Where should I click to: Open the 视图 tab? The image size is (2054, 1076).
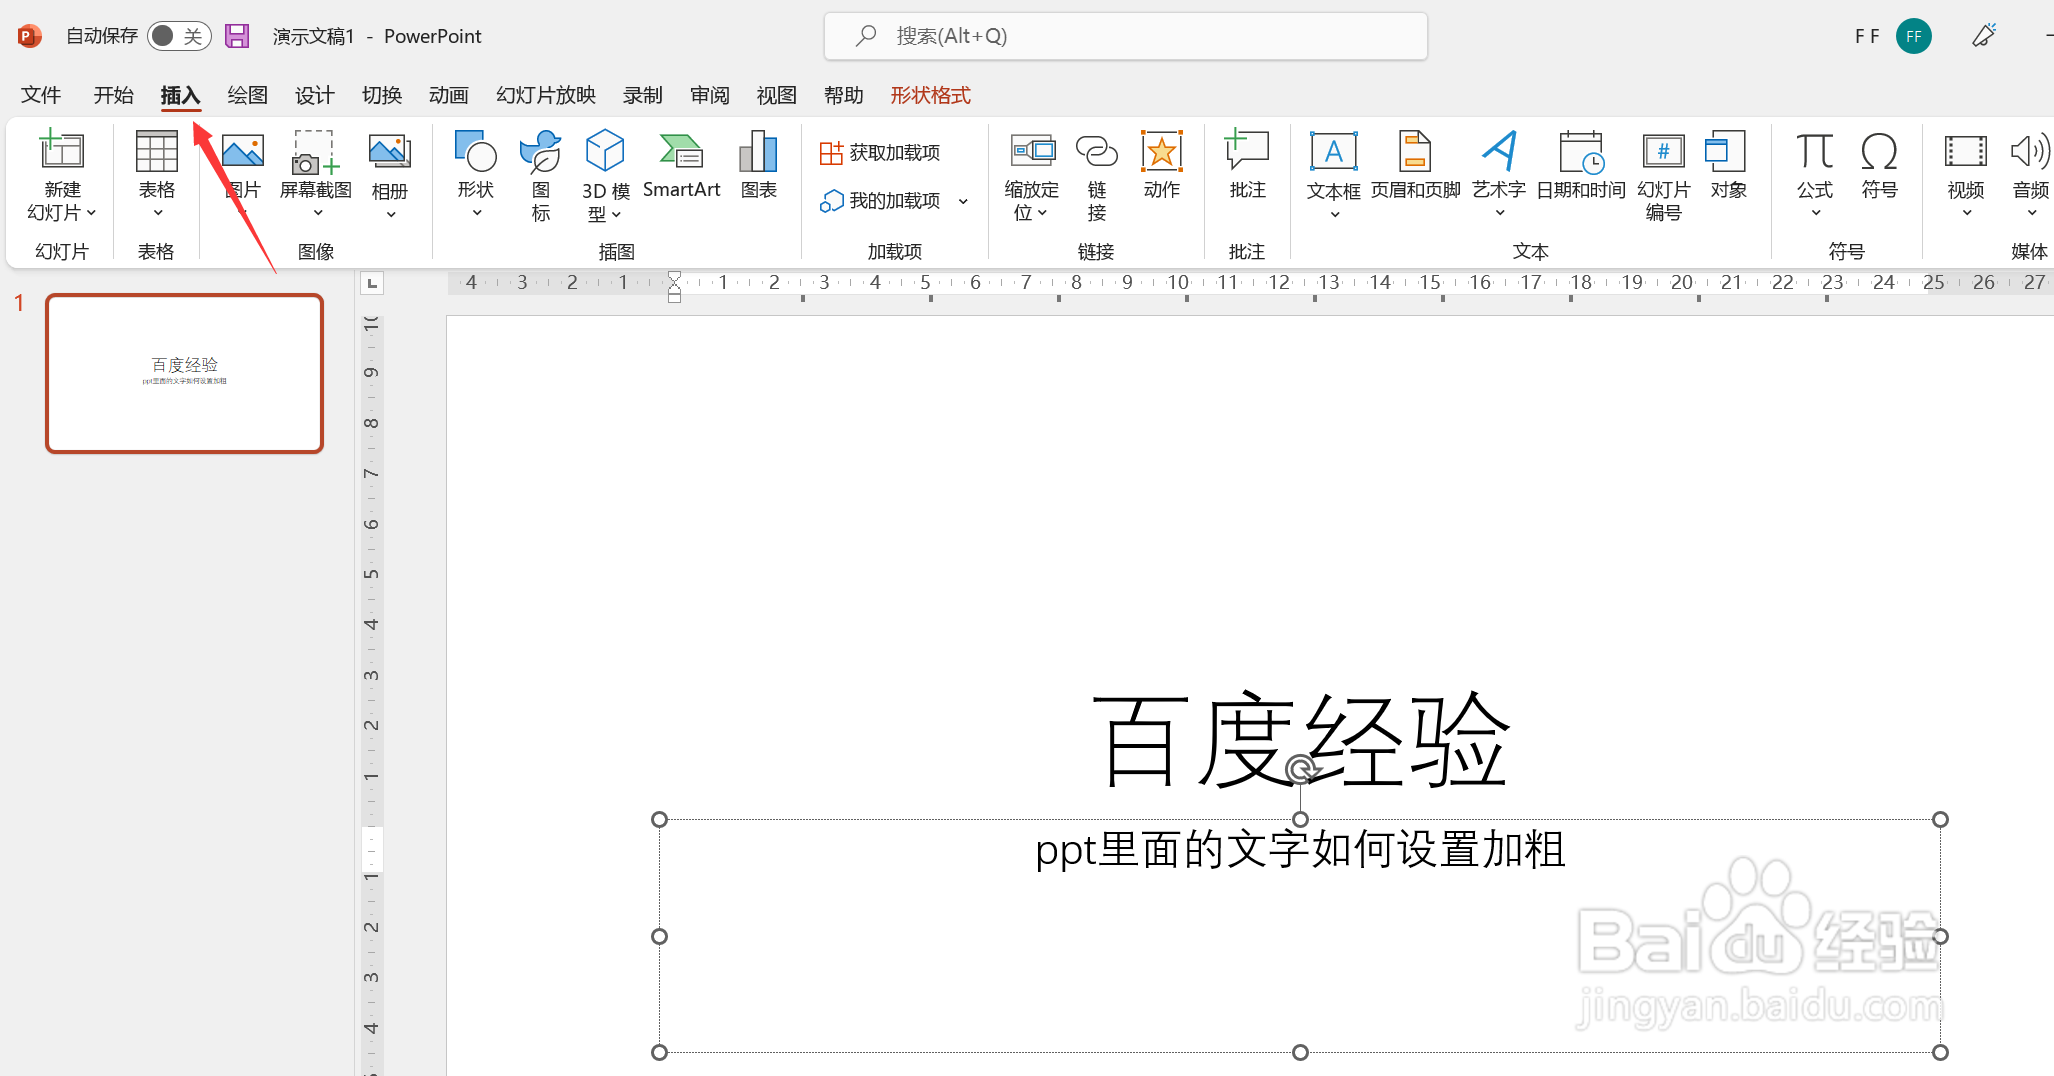coord(776,95)
